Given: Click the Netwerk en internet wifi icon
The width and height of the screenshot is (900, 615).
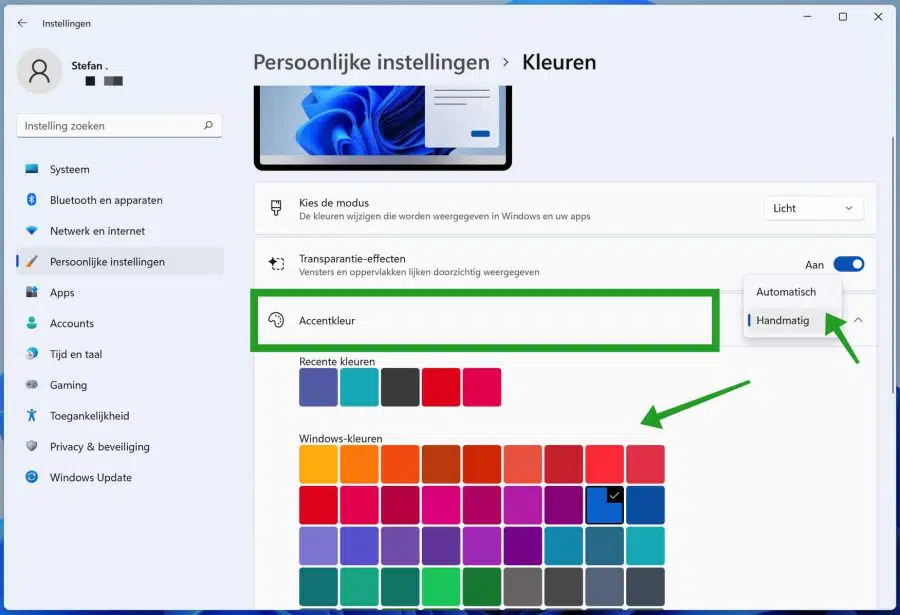Looking at the screenshot, I should (x=32, y=231).
